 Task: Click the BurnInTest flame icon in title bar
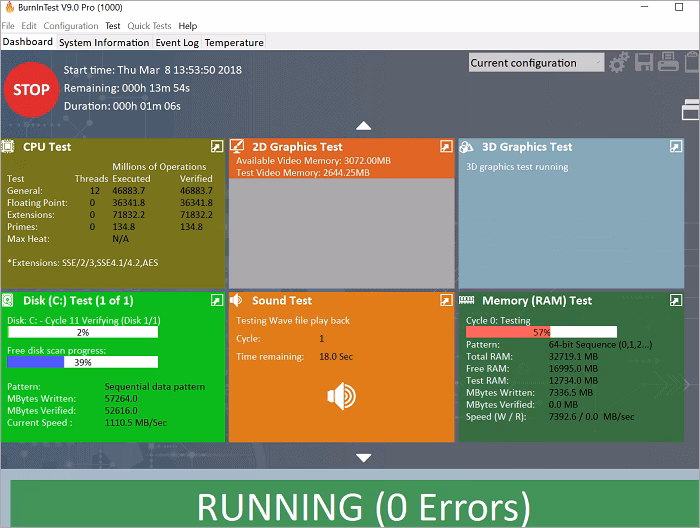9,7
